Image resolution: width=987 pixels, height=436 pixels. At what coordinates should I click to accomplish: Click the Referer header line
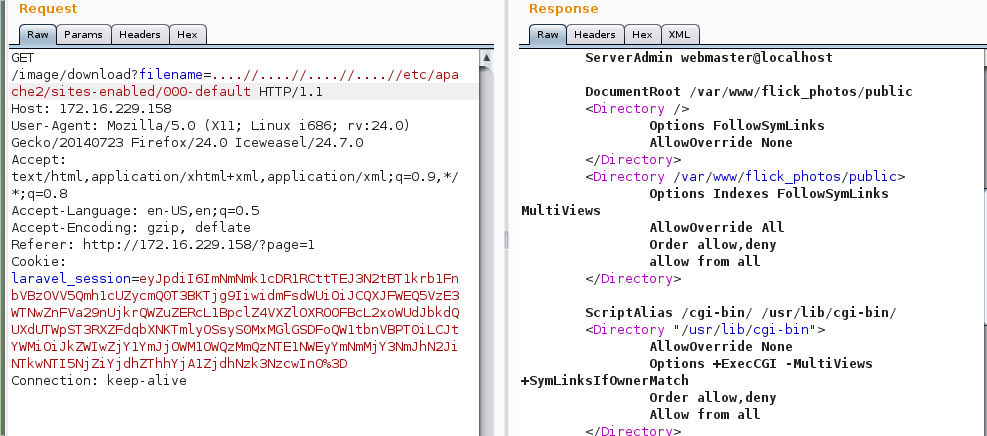click(x=163, y=245)
